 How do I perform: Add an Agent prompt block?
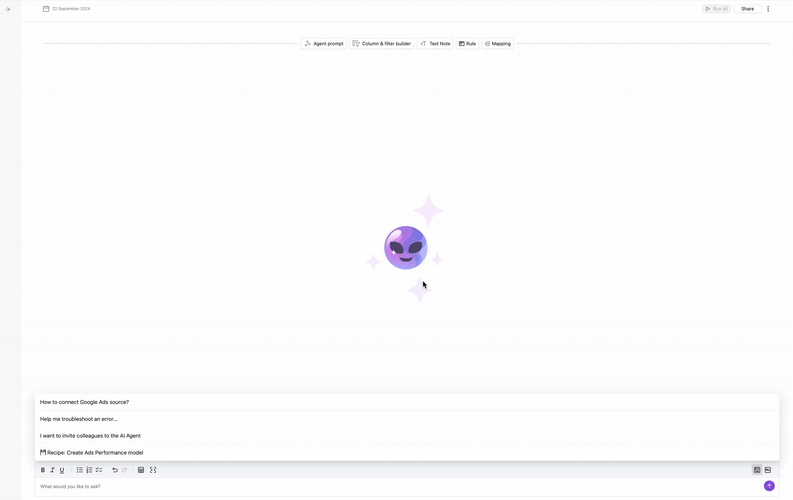(x=324, y=43)
